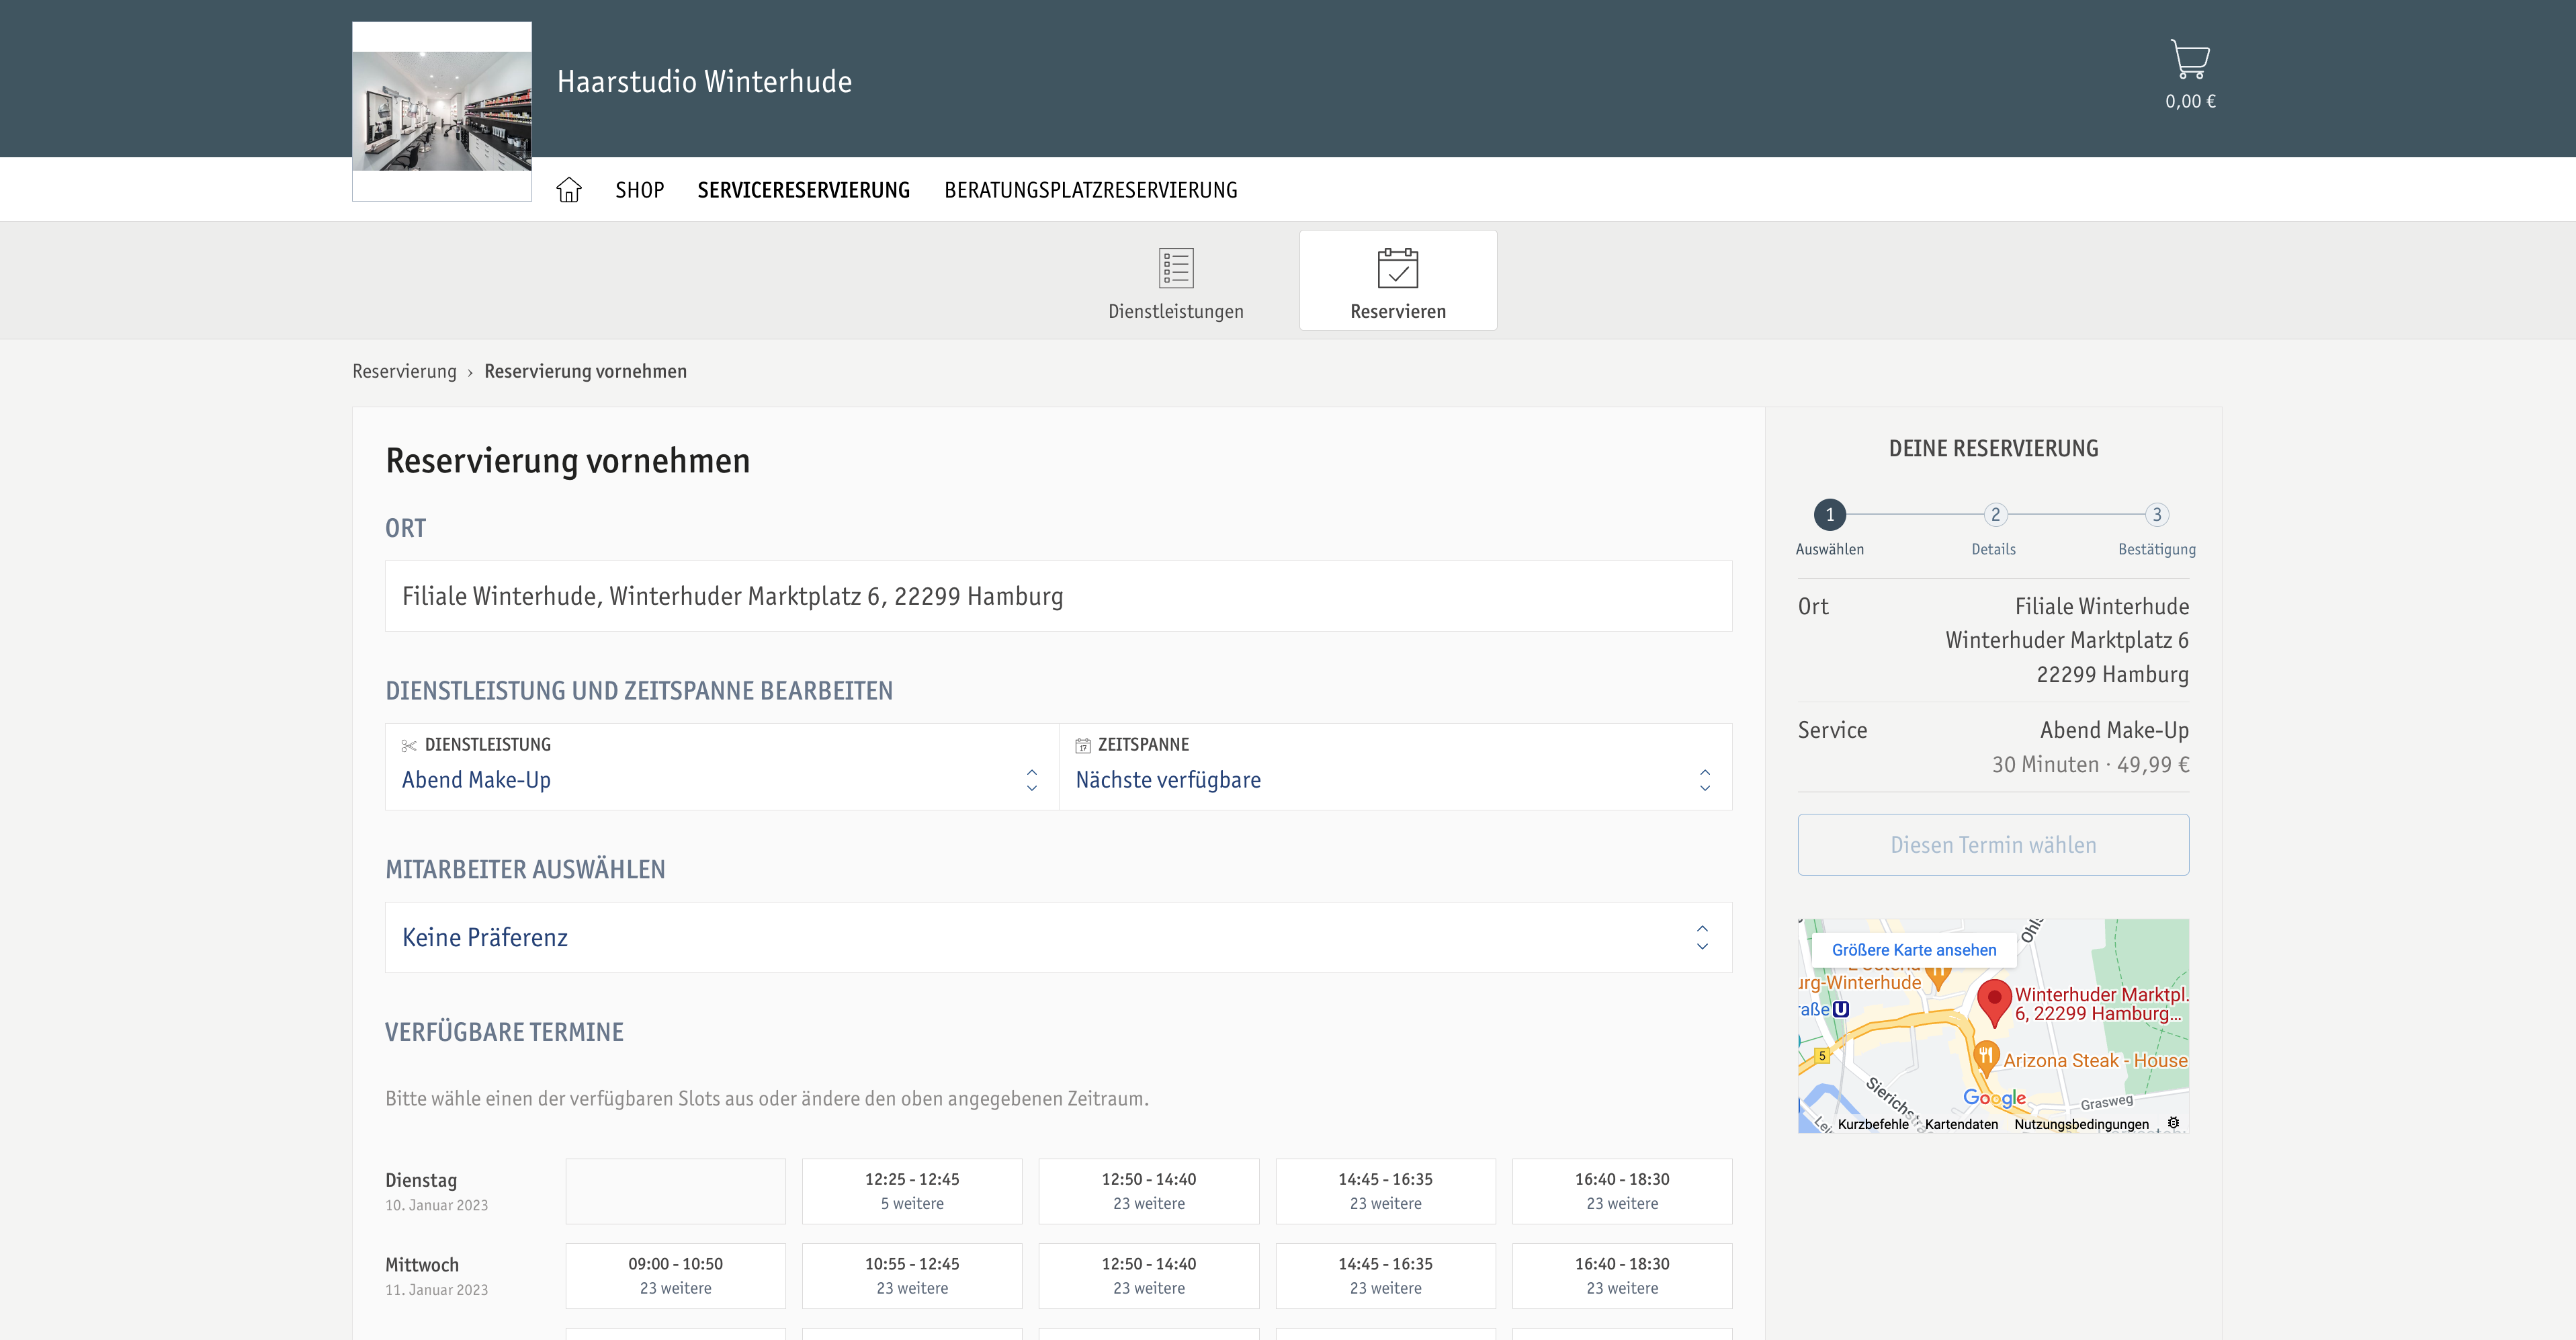This screenshot has width=2576, height=1340.
Task: Click the Reservierung breadcrumb link
Action: click(404, 371)
